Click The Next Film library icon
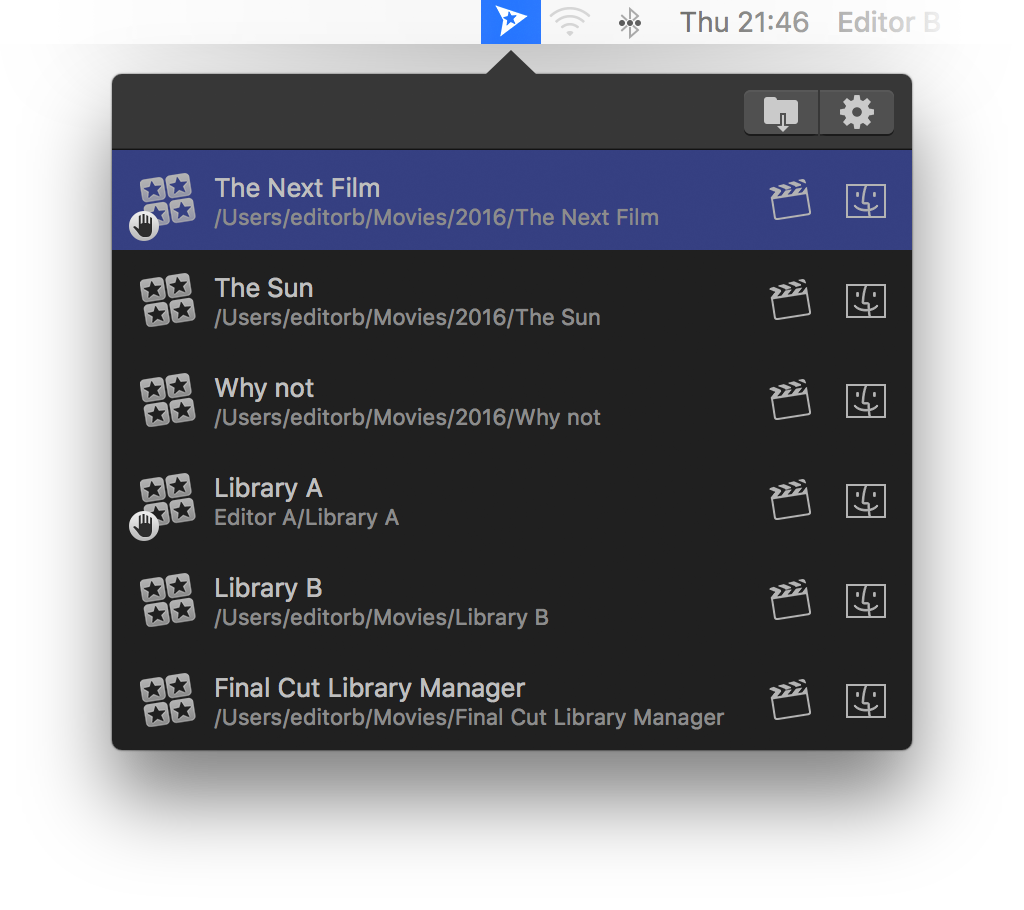Image resolution: width=1024 pixels, height=910 pixels. 167,200
